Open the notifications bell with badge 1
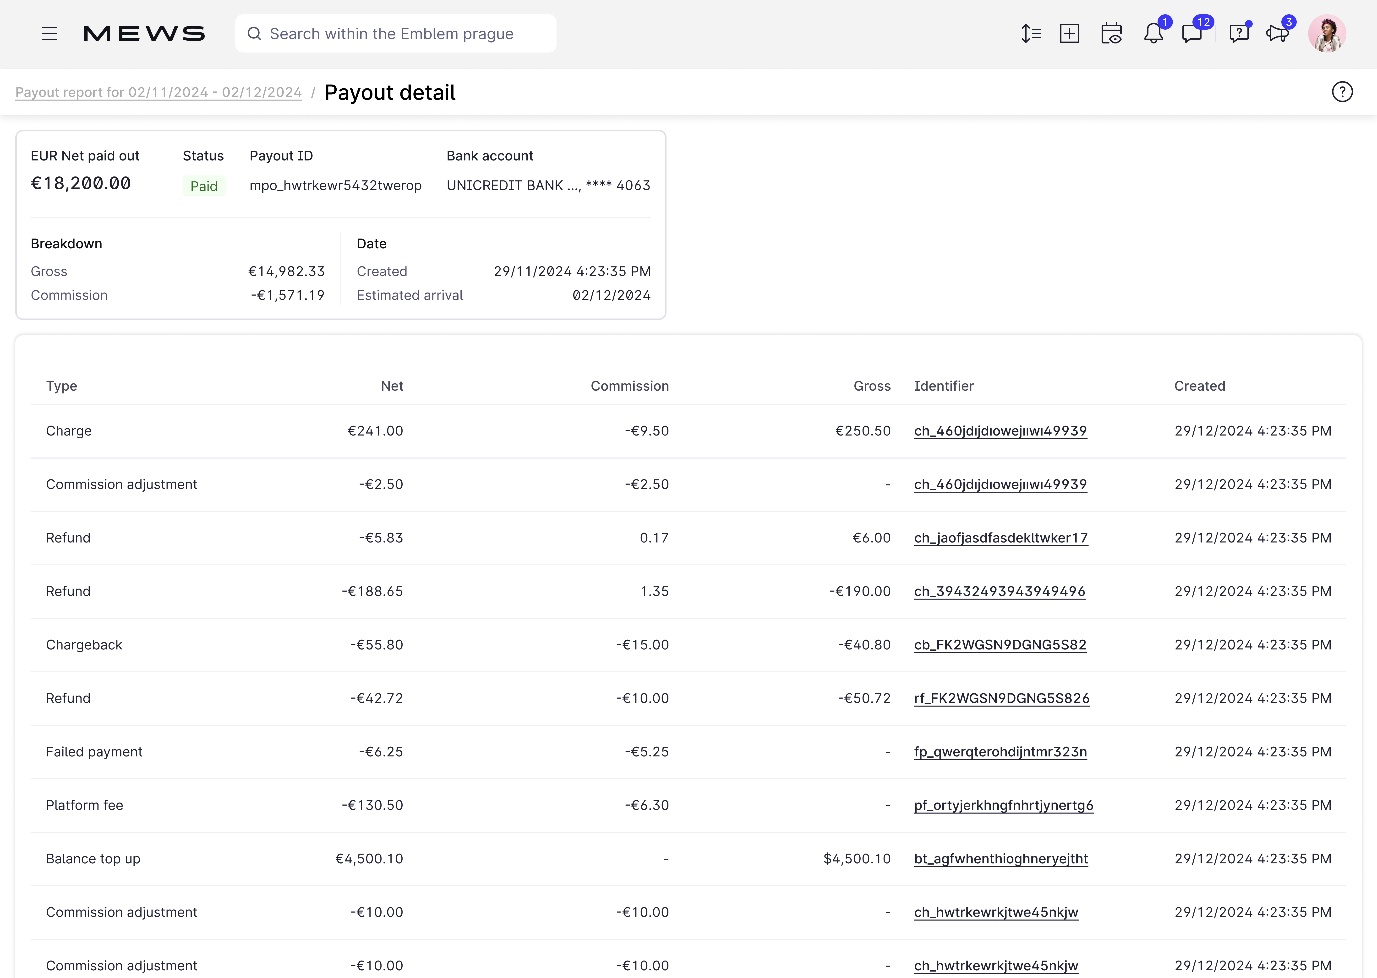The image size is (1377, 978). coord(1152,33)
